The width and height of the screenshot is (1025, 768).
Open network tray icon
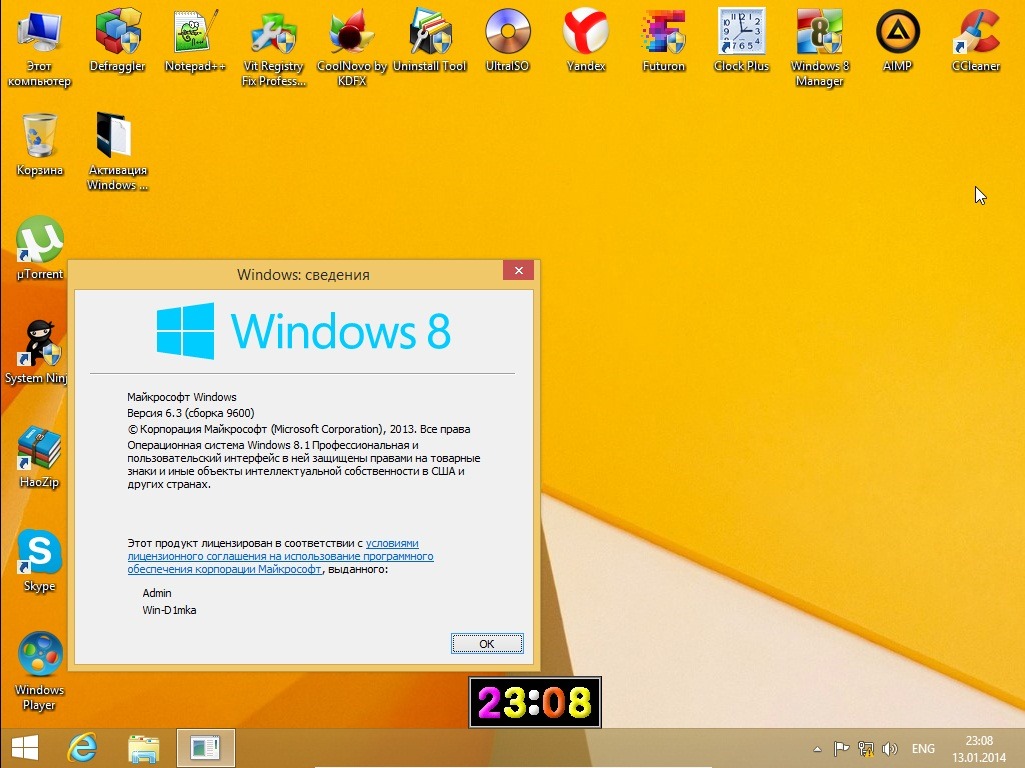pyautogui.click(x=866, y=748)
